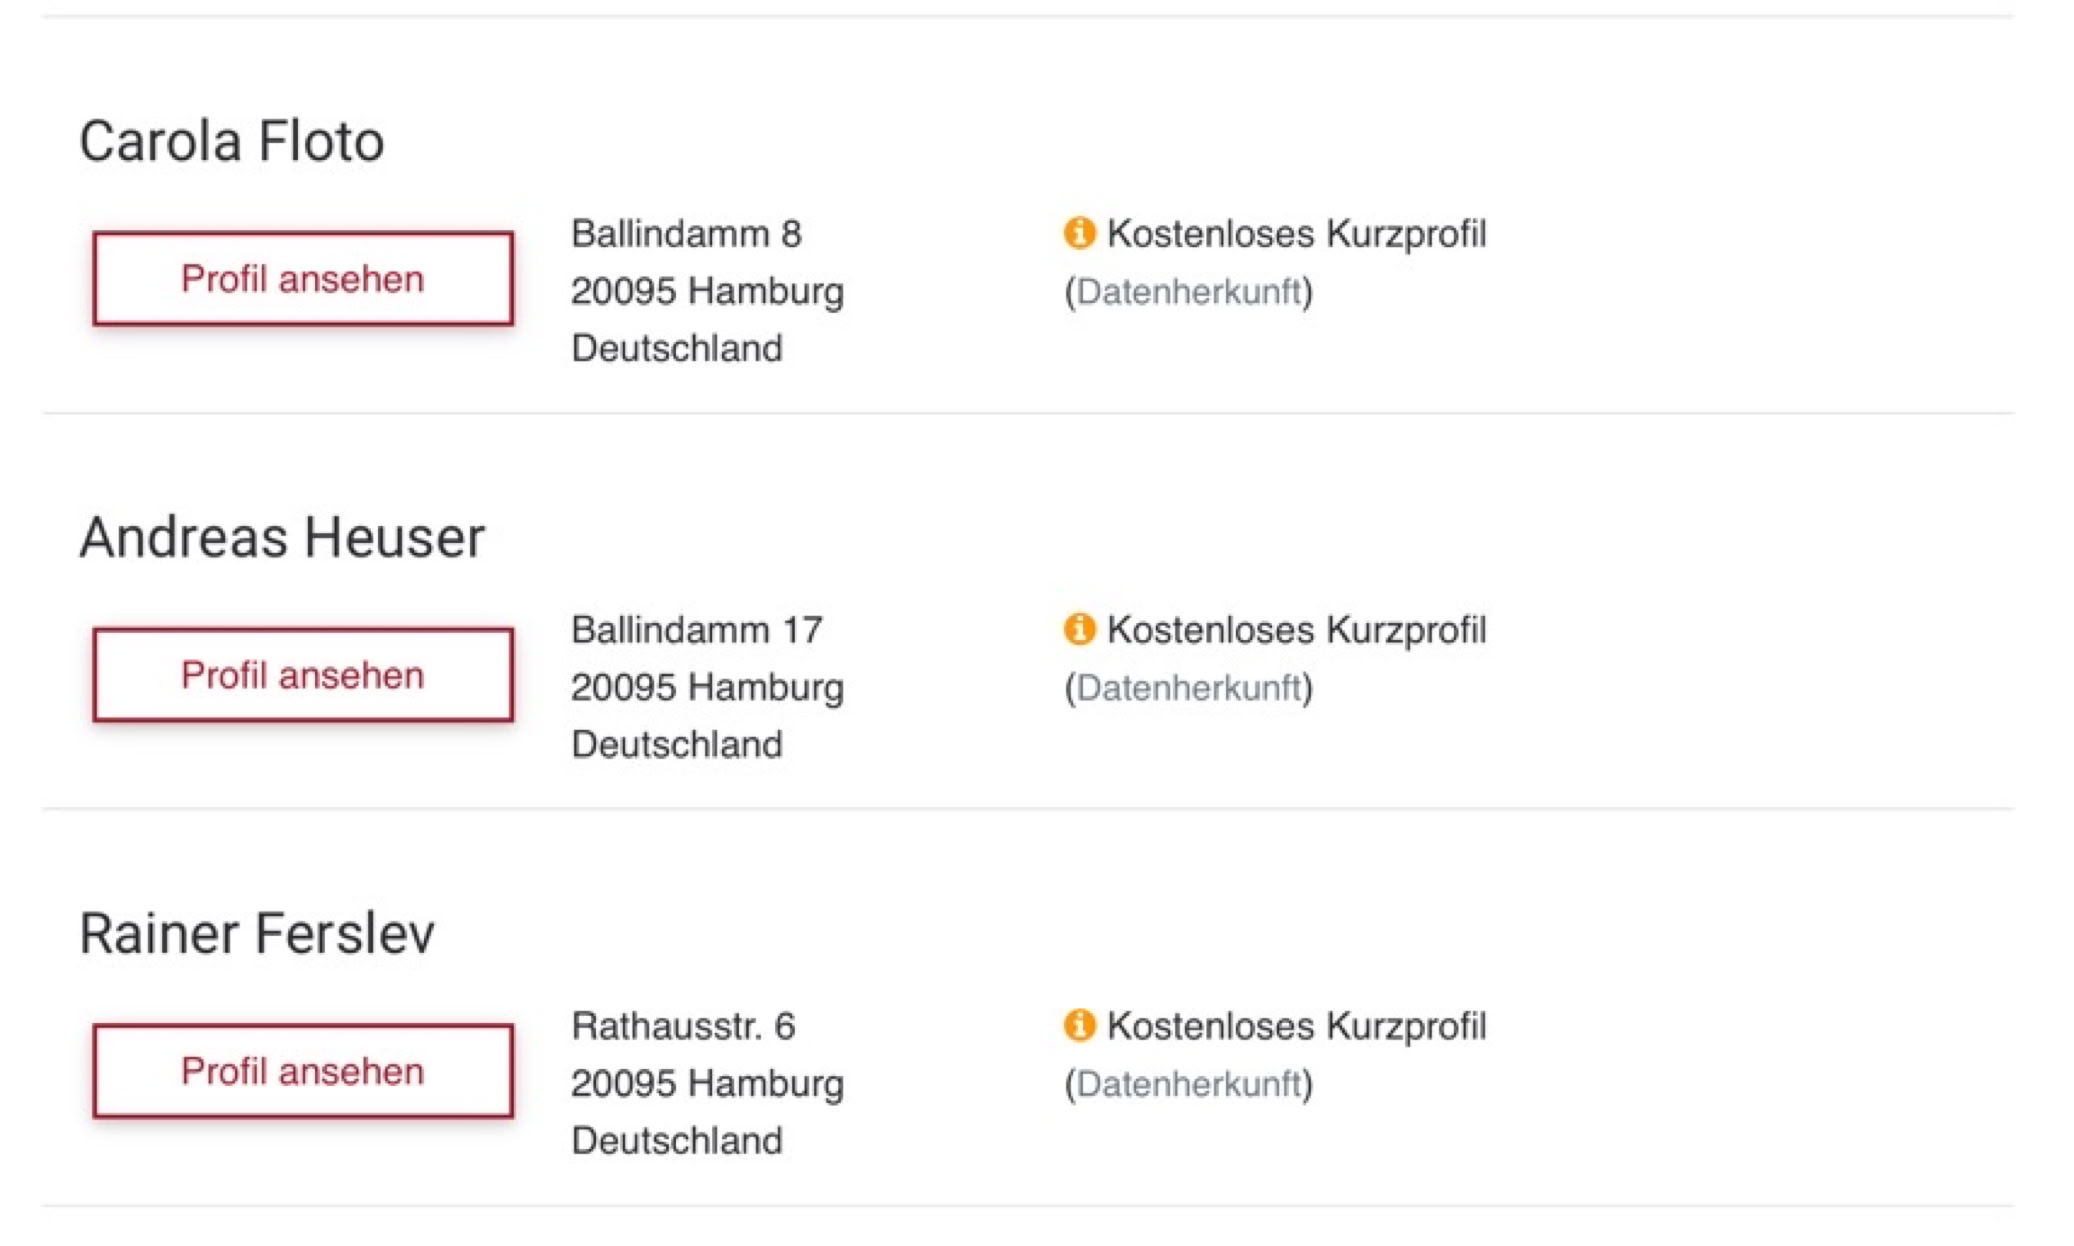
Task: Click the Ballindamm 17 address line
Action: click(x=697, y=630)
